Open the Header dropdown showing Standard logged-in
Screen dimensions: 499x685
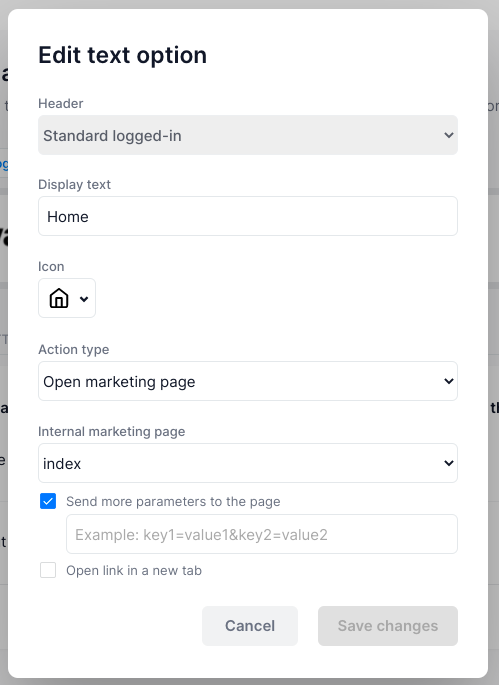tap(248, 135)
